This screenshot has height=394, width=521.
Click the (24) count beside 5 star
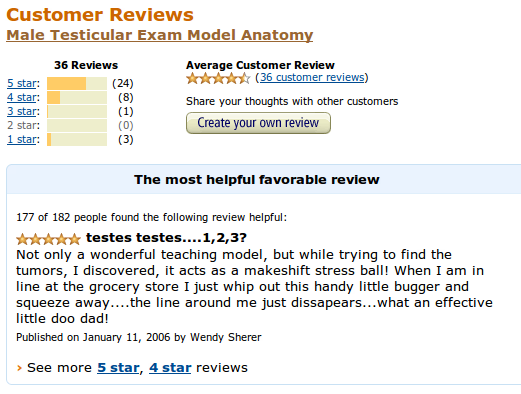pos(123,83)
